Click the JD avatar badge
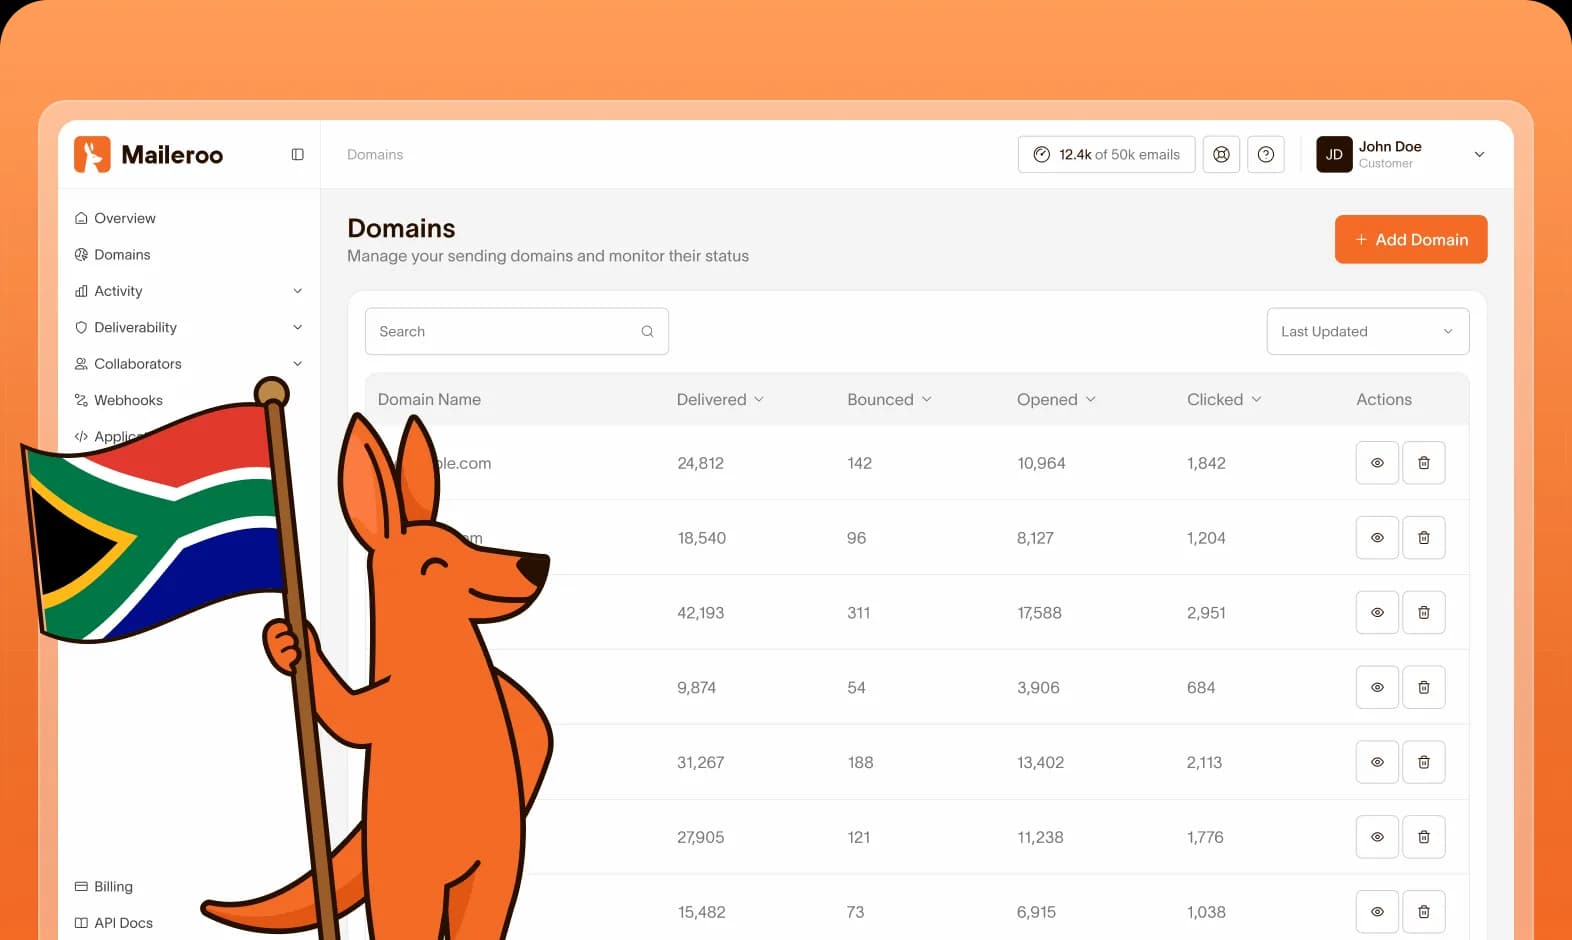This screenshot has height=940, width=1572. click(x=1334, y=154)
